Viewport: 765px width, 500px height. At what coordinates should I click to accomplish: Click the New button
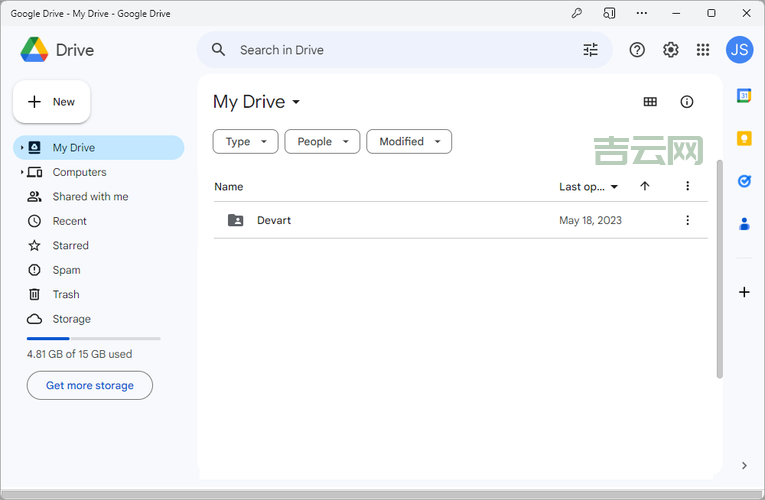coord(52,102)
